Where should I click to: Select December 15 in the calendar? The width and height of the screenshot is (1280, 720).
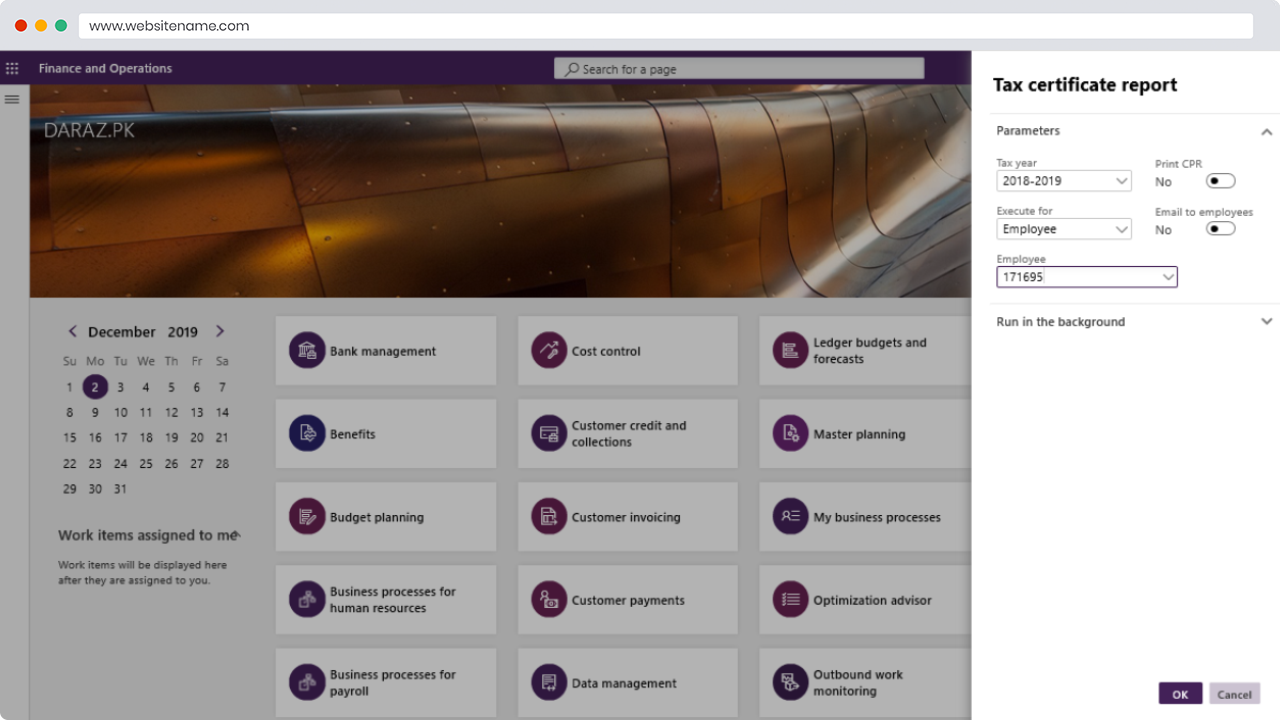(69, 438)
